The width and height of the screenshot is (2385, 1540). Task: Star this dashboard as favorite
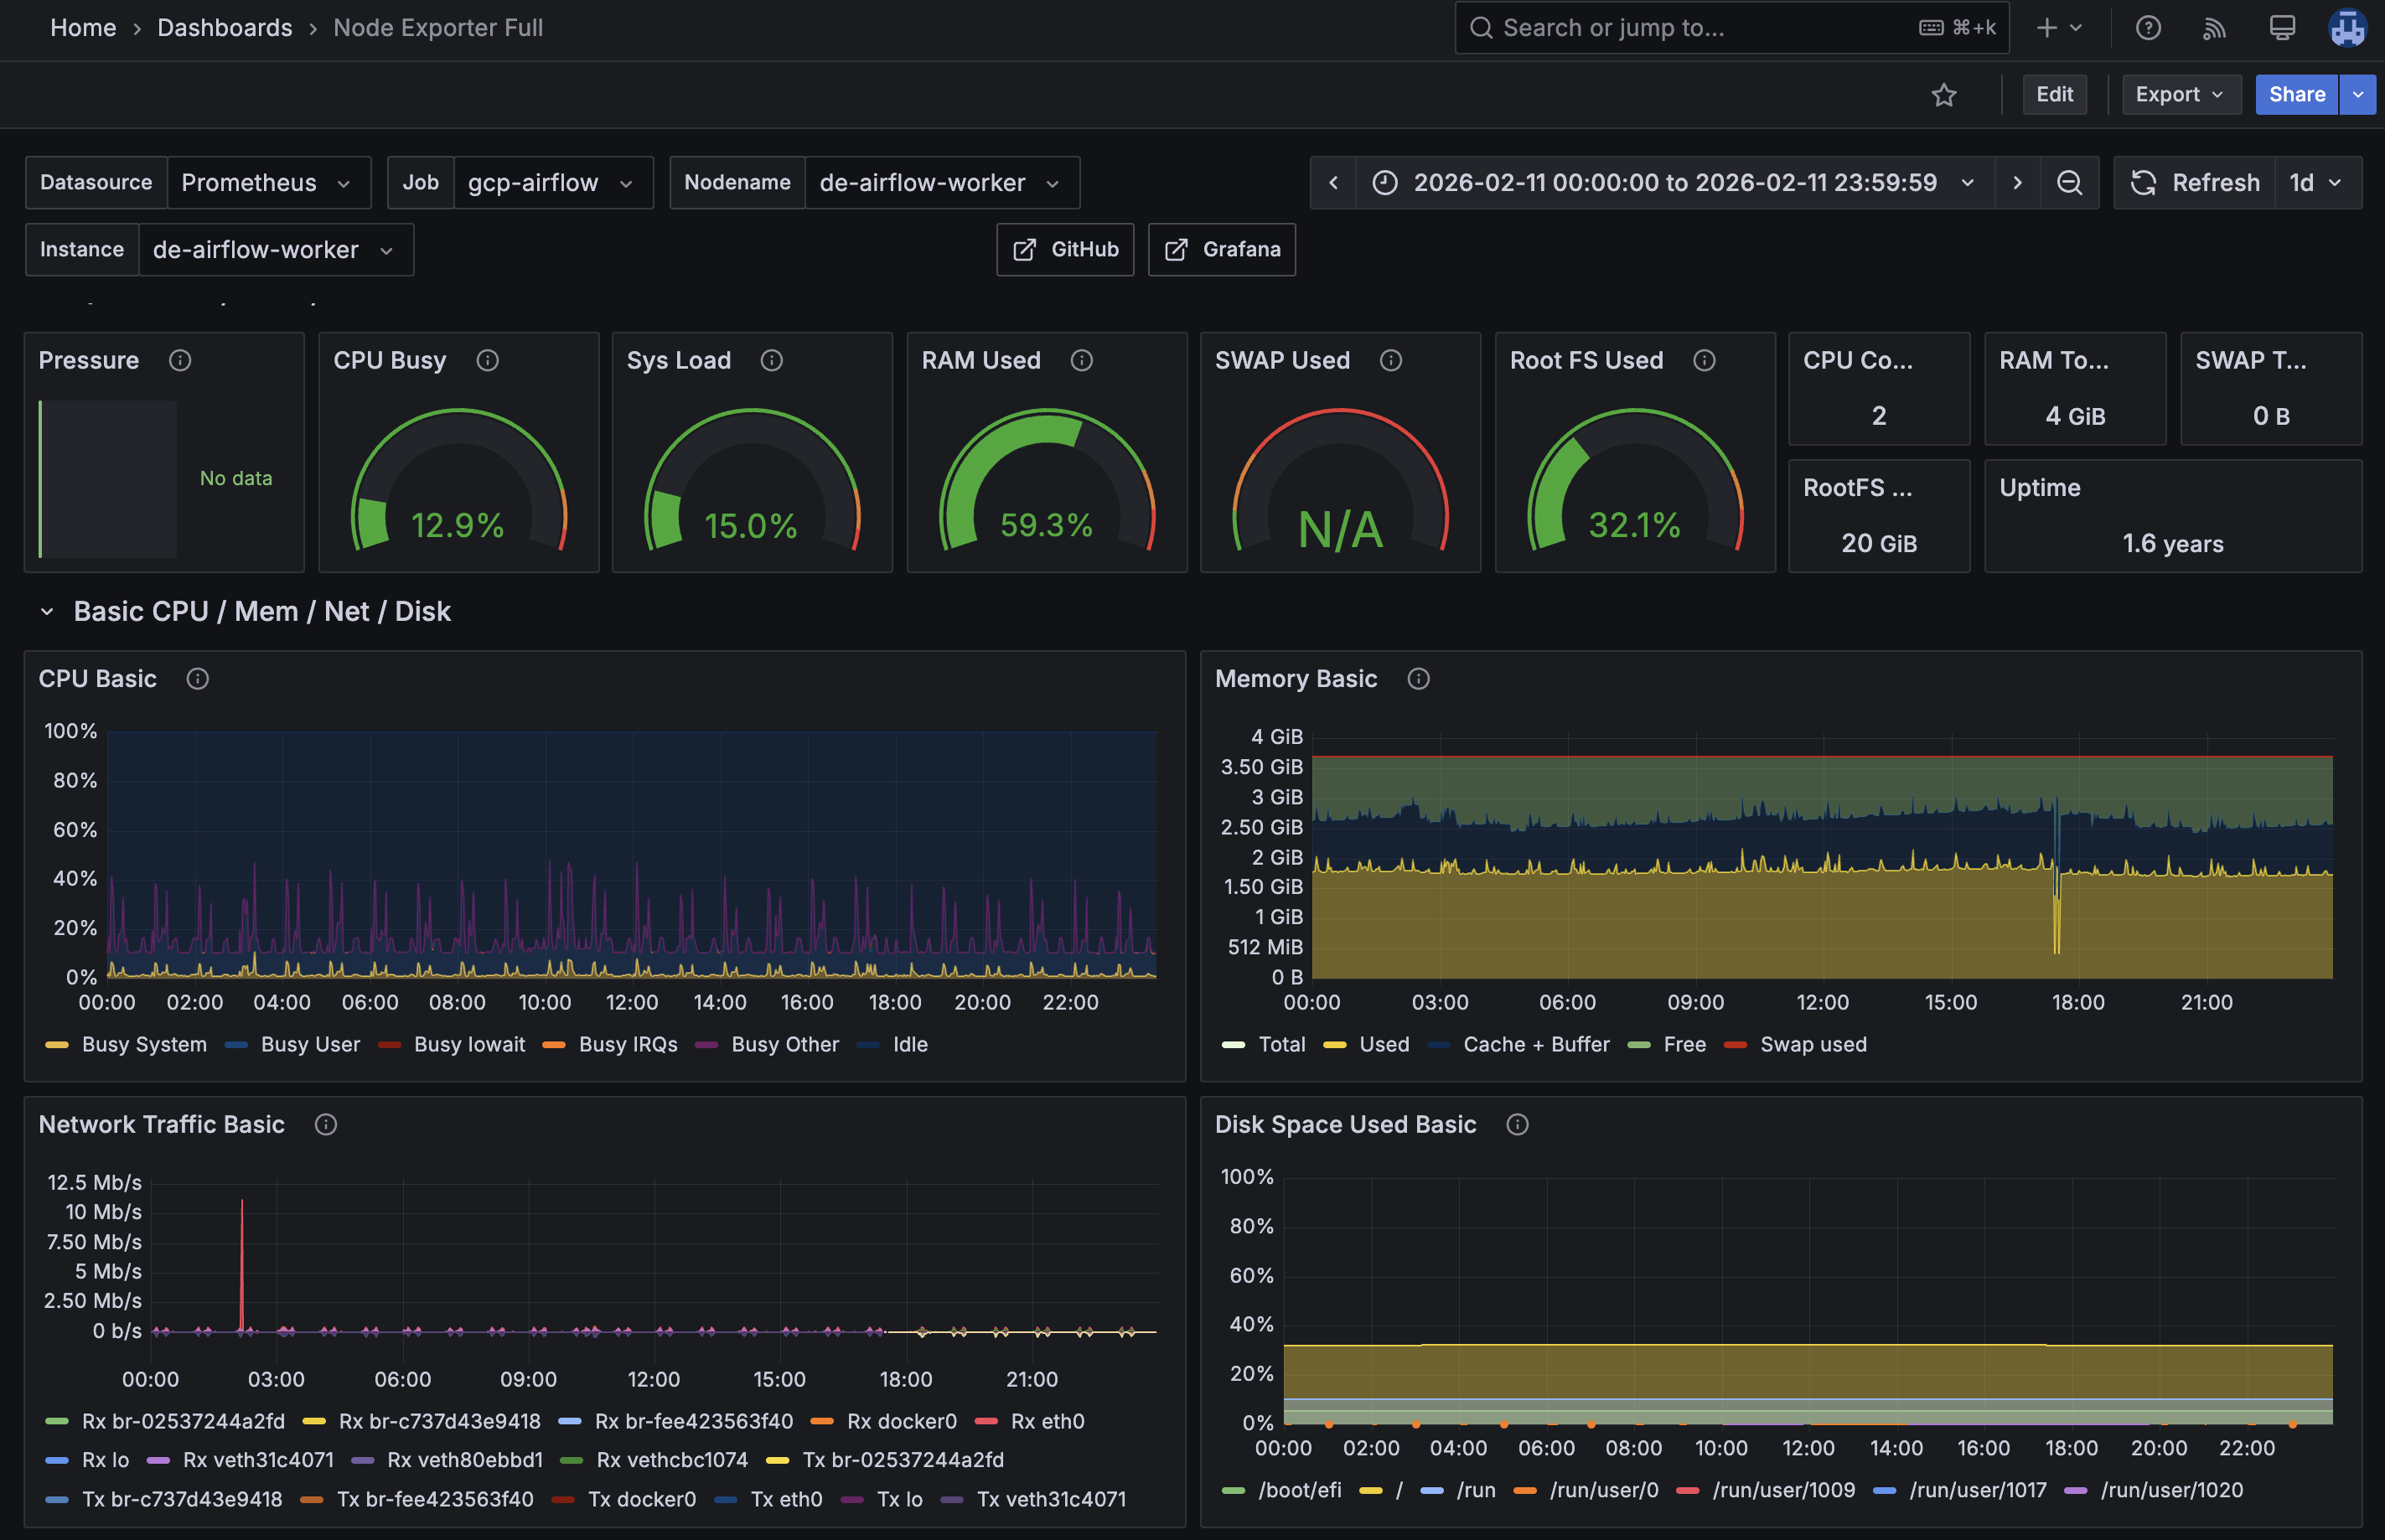pos(1943,95)
